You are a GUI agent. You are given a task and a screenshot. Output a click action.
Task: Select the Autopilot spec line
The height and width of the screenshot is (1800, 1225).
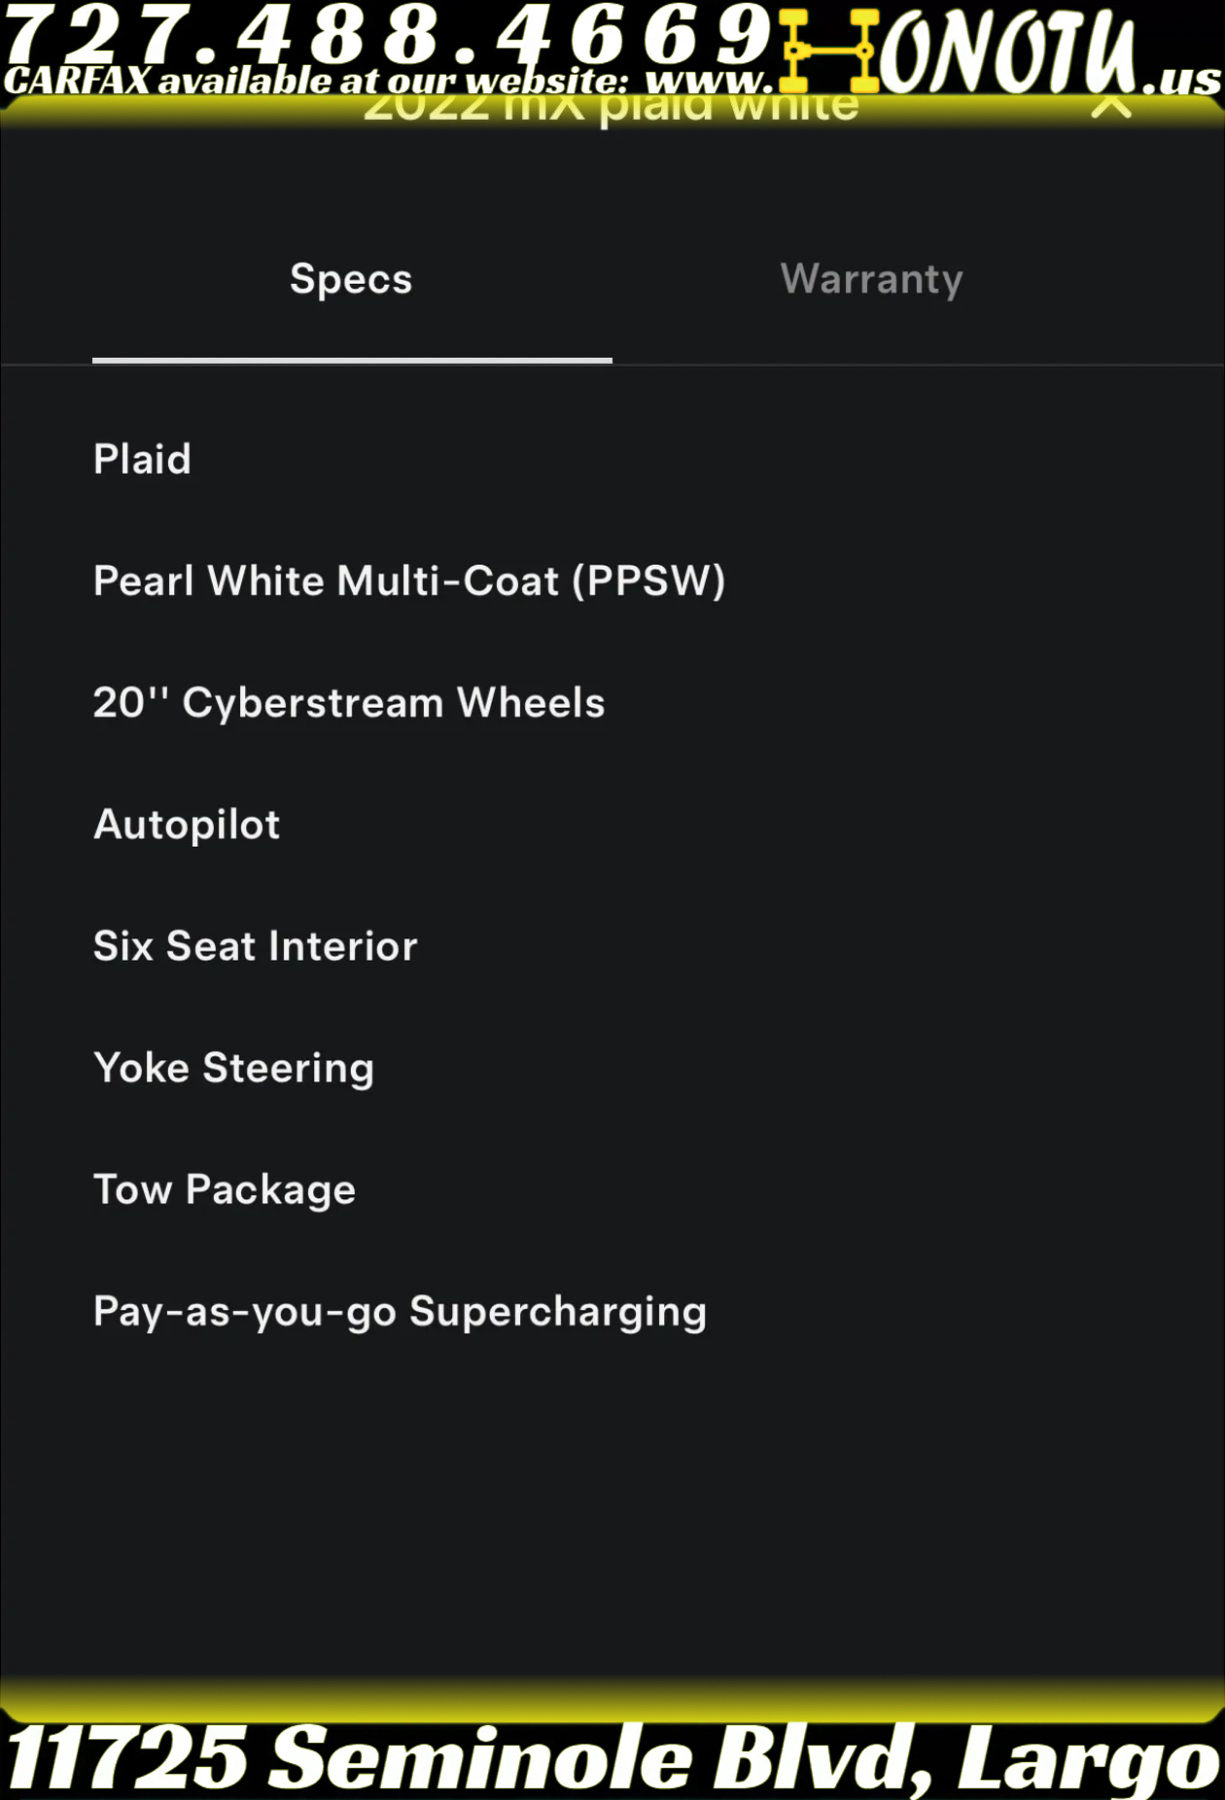[187, 825]
